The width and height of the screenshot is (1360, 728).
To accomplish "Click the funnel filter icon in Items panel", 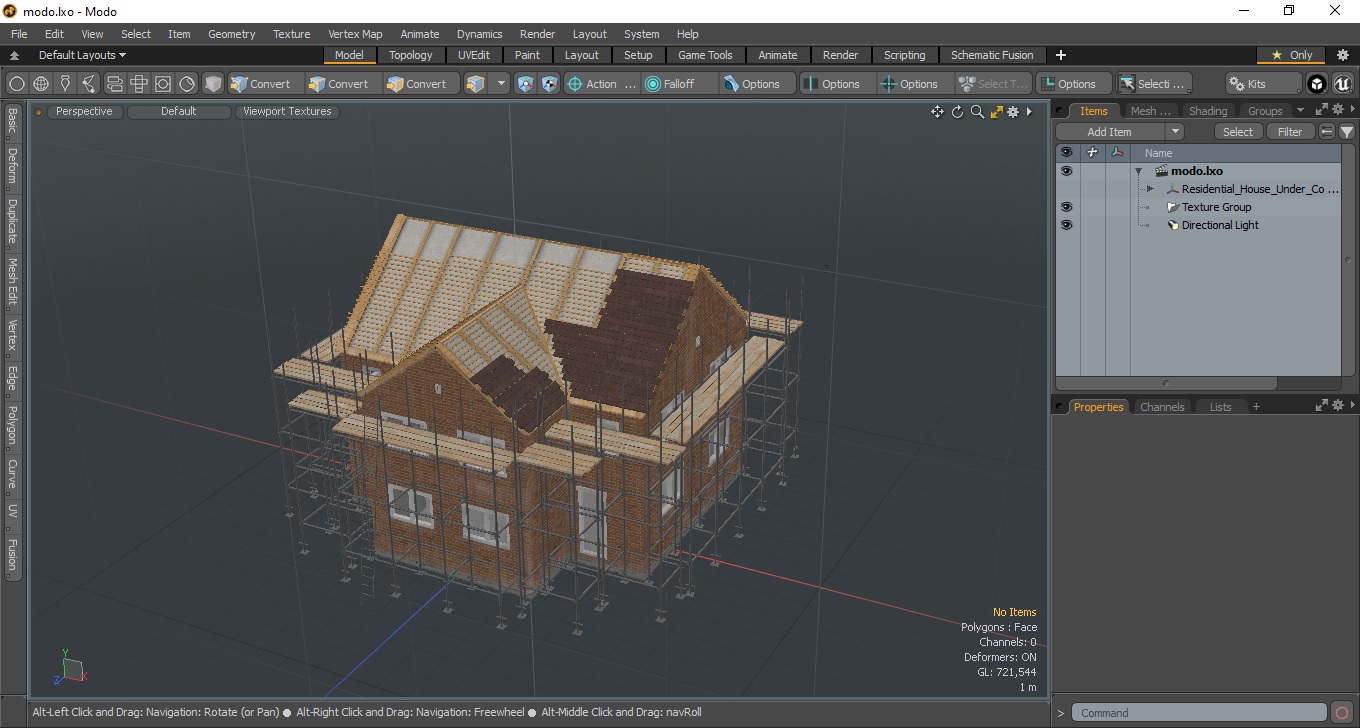I will 1347,132.
